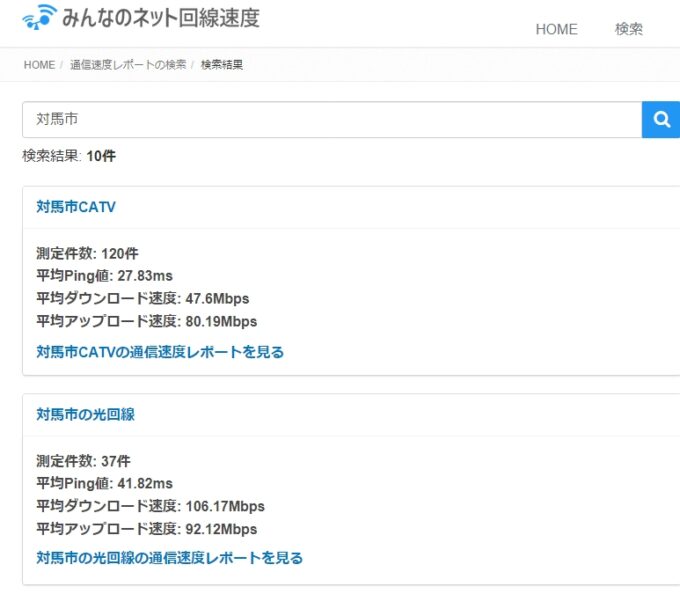
Task: Click the 92.12Mbps average upload line
Action: click(x=146, y=529)
